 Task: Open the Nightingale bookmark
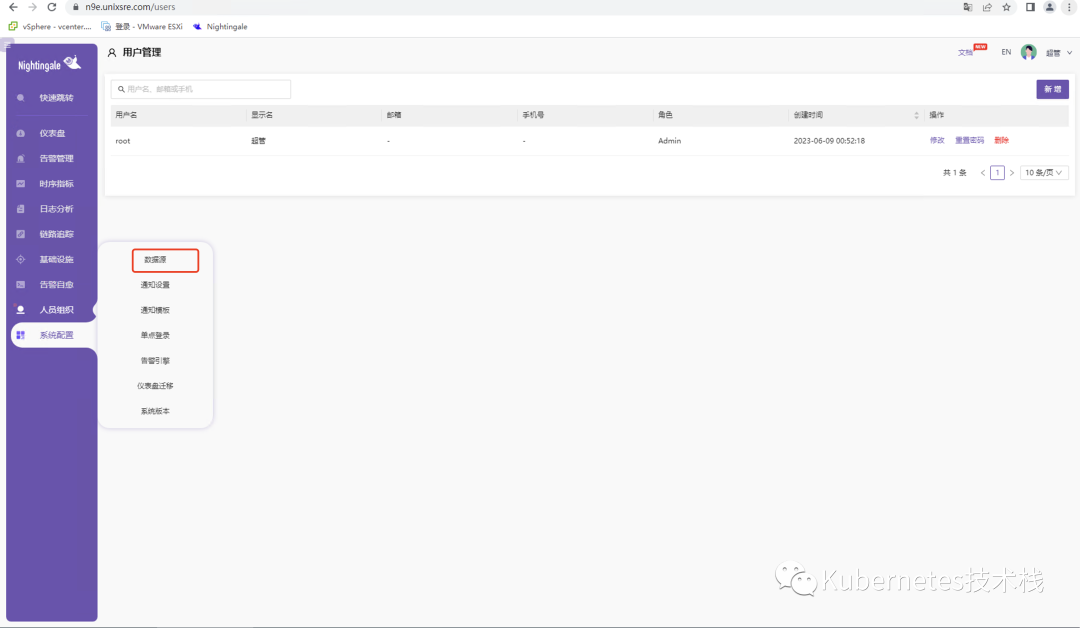pyautogui.click(x=220, y=26)
